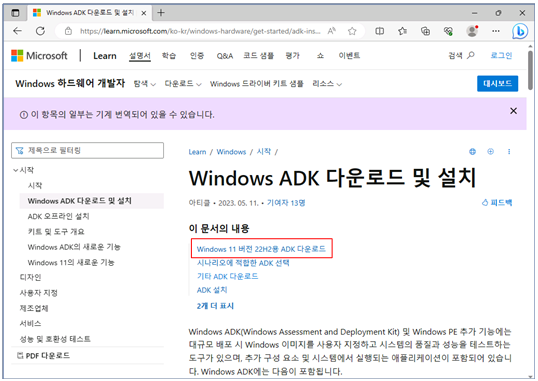Select the Q&A menu item
Screen dimensions: 538x381
[225, 56]
